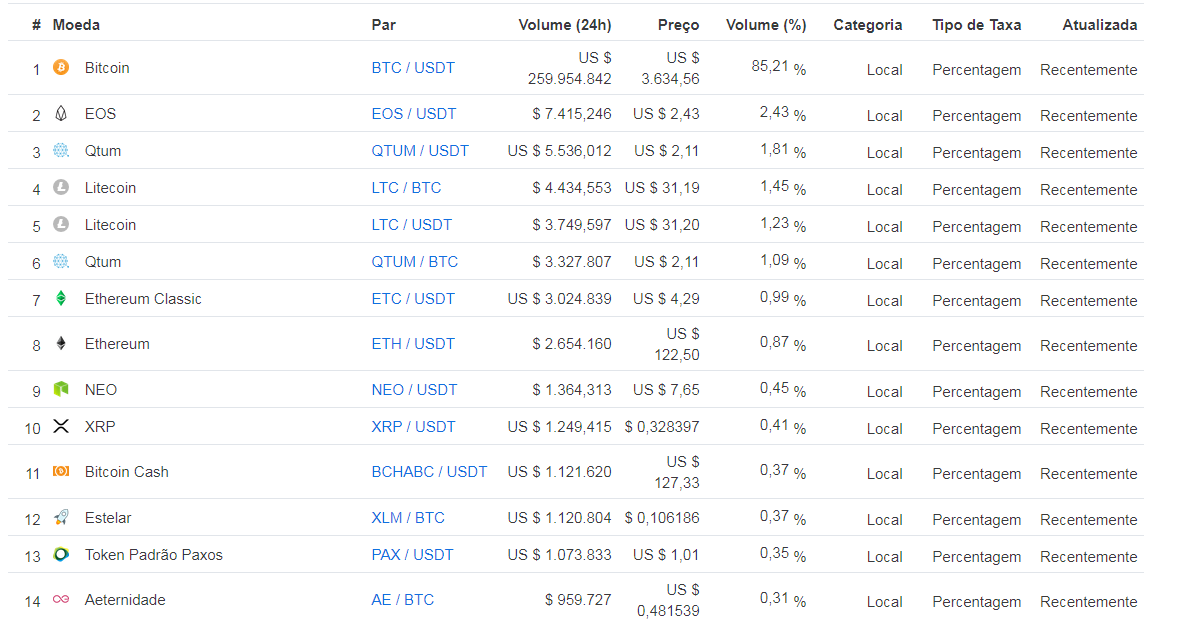Click the $ 0,106186 Estelar price

[x=662, y=518]
